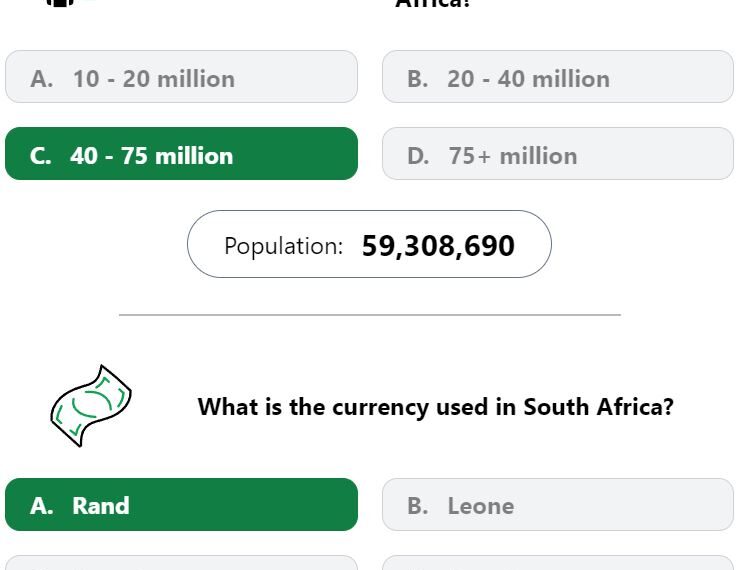Choose option B, 20 - 40 million
The width and height of the screenshot is (738, 570).
[x=558, y=77]
